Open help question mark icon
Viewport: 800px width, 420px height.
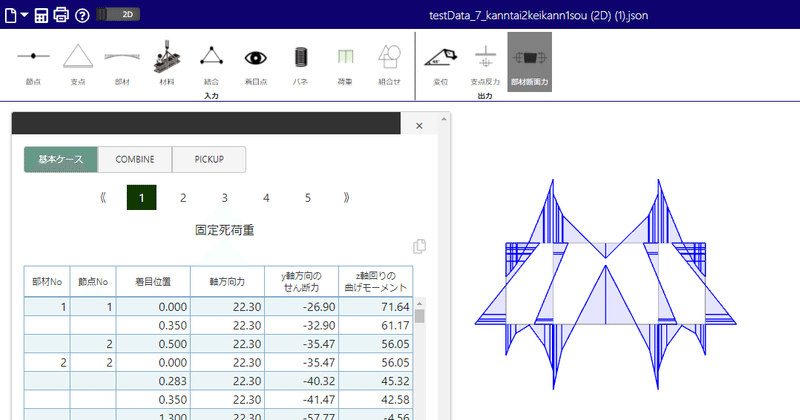coord(82,15)
